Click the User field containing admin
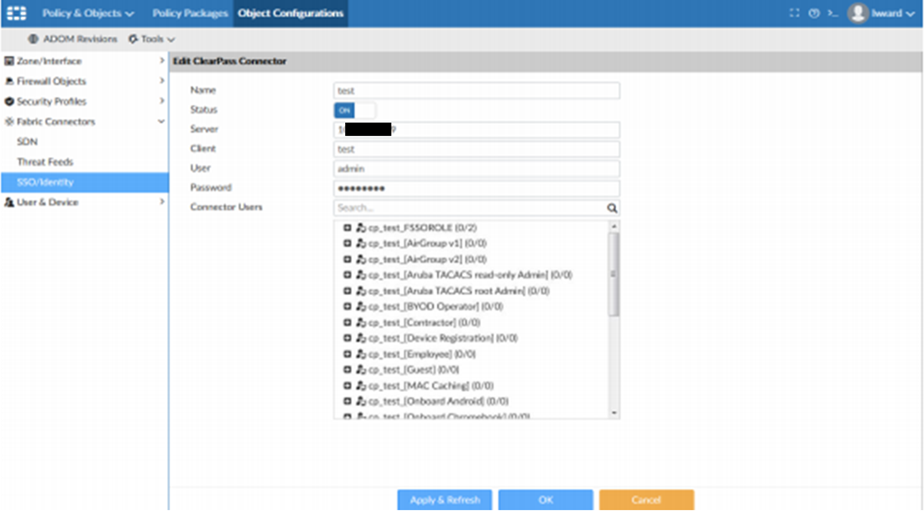The height and width of the screenshot is (514, 924). (x=476, y=169)
